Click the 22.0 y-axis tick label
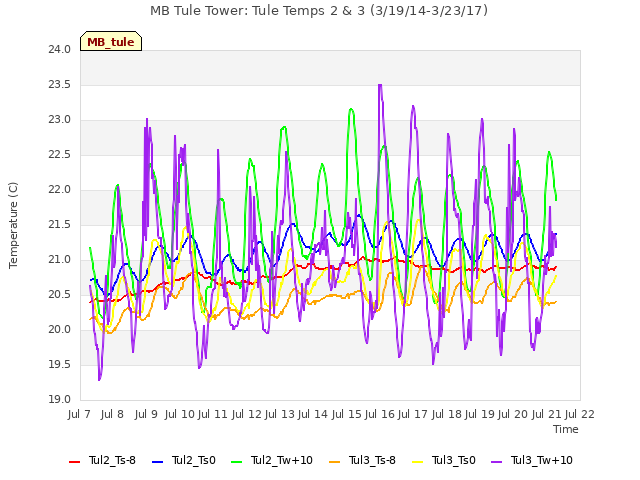This screenshot has width=640, height=480. (x=60, y=190)
